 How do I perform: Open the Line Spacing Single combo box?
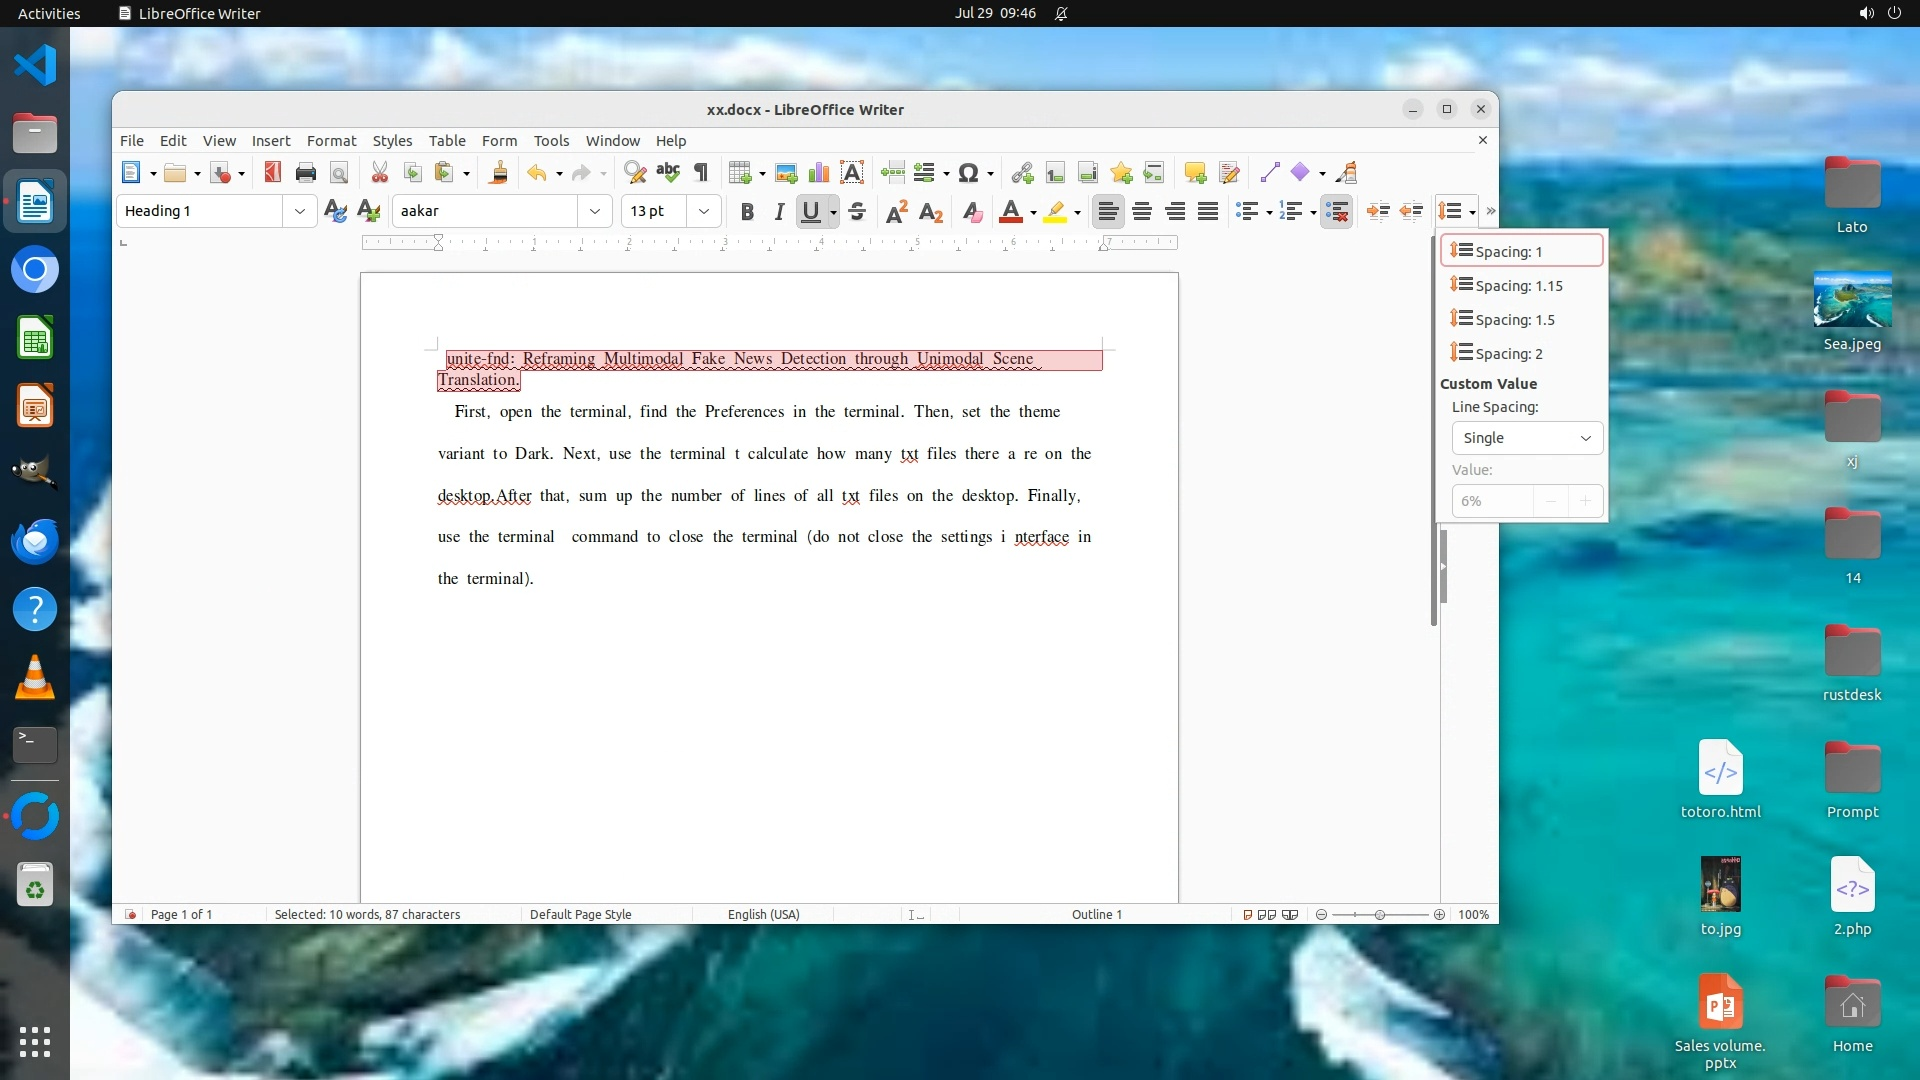1526,438
